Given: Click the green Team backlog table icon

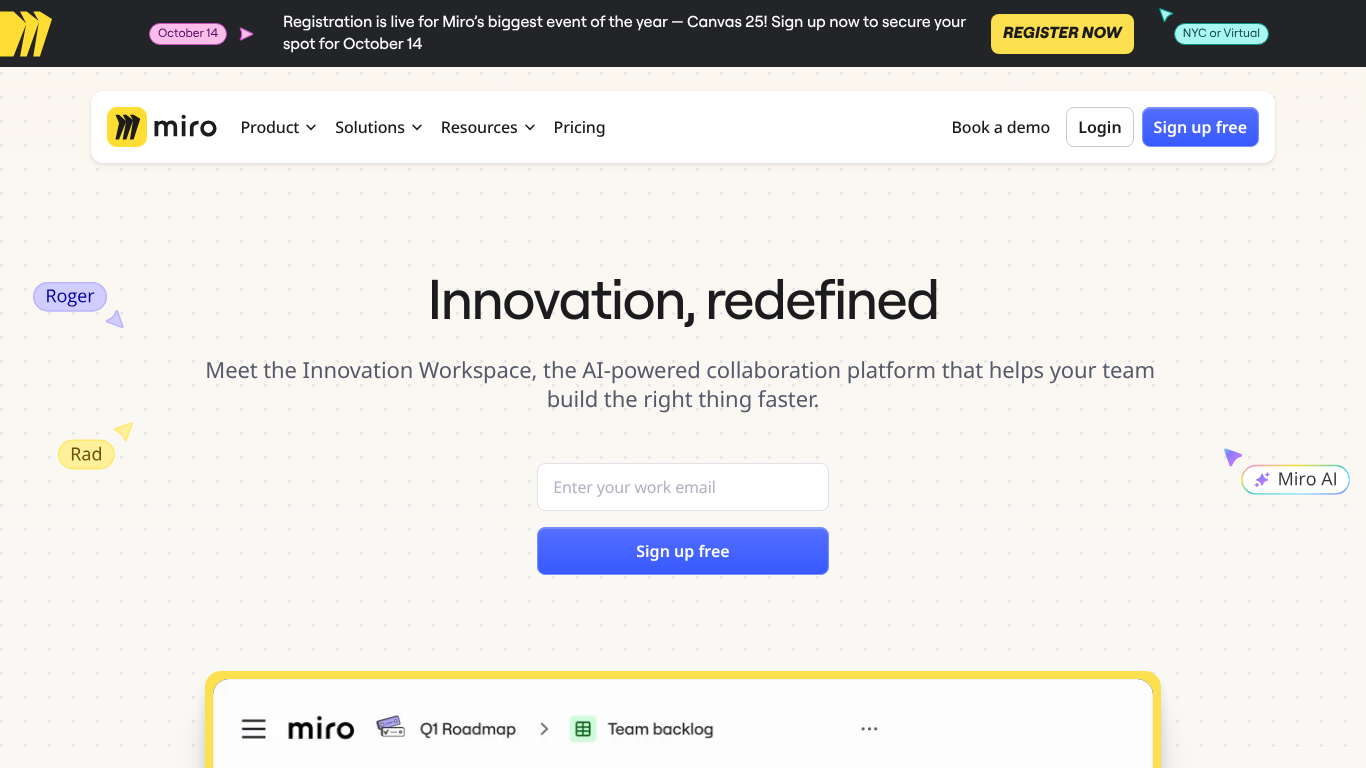Looking at the screenshot, I should point(582,729).
